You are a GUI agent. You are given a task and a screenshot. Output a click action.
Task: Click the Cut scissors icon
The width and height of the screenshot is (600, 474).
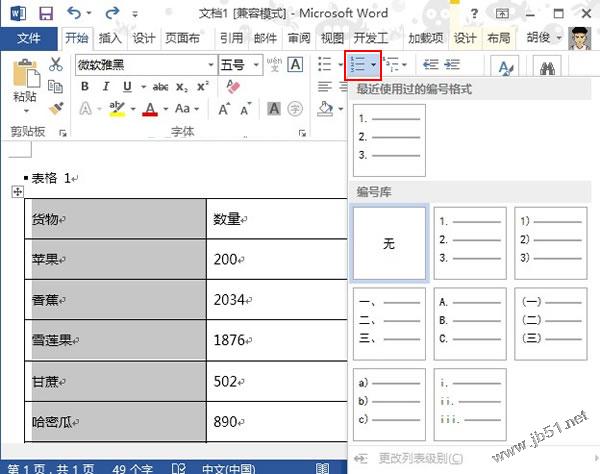(56, 64)
